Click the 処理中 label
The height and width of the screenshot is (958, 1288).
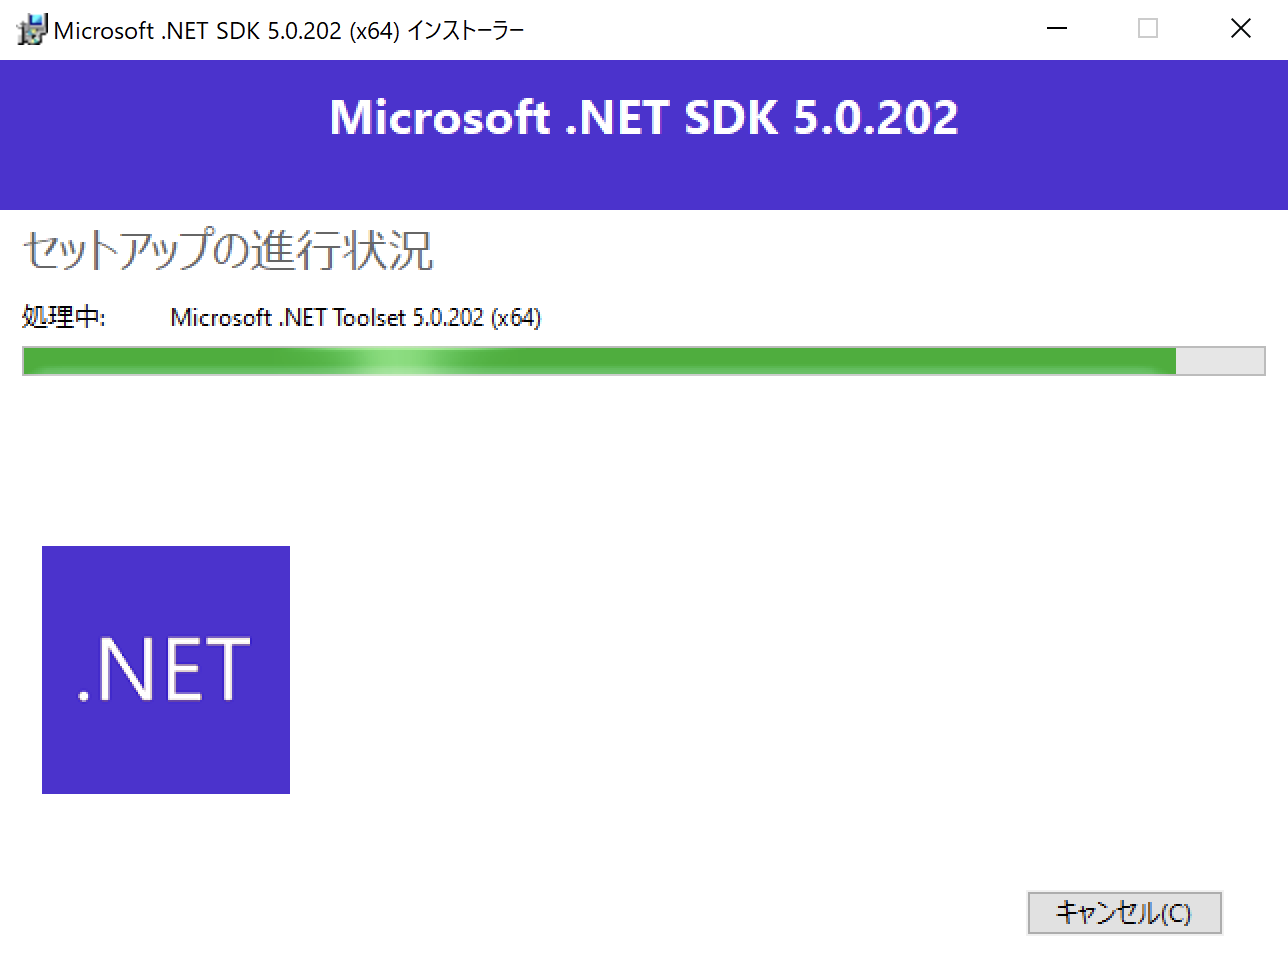[63, 318]
